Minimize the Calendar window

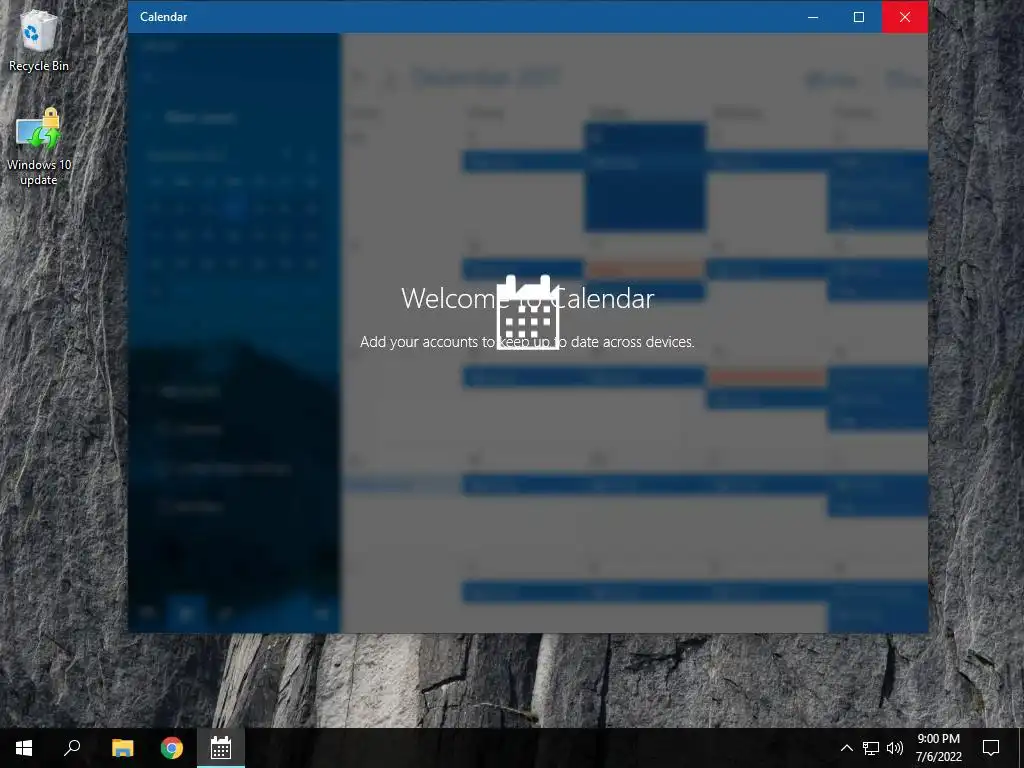point(813,17)
